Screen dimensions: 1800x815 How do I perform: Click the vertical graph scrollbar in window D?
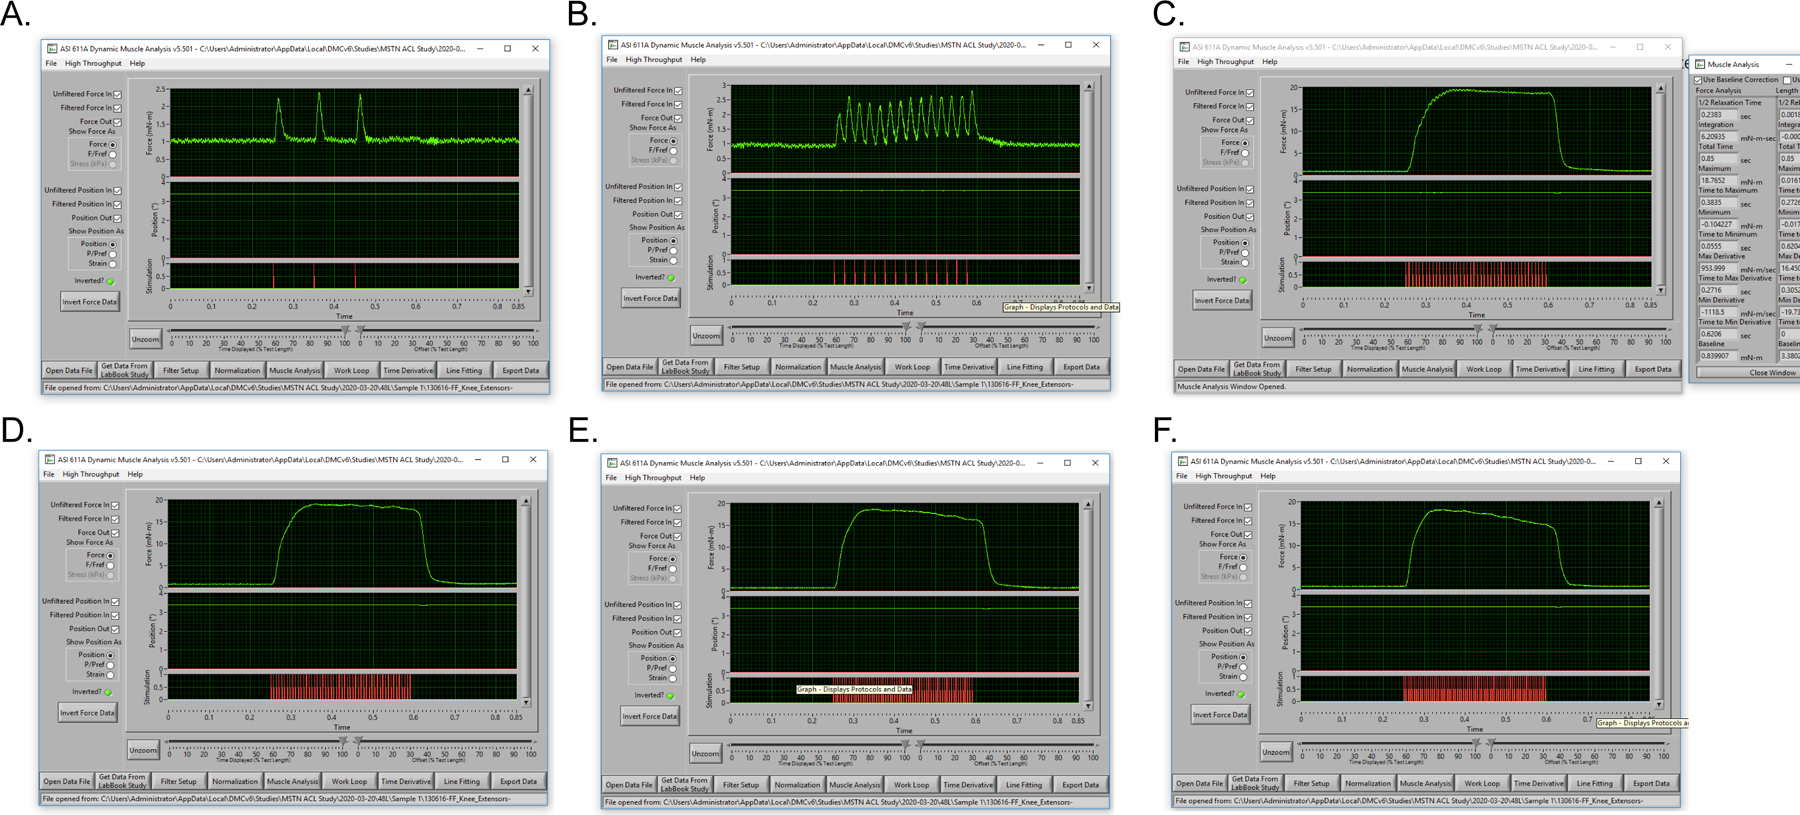pyautogui.click(x=526, y=602)
